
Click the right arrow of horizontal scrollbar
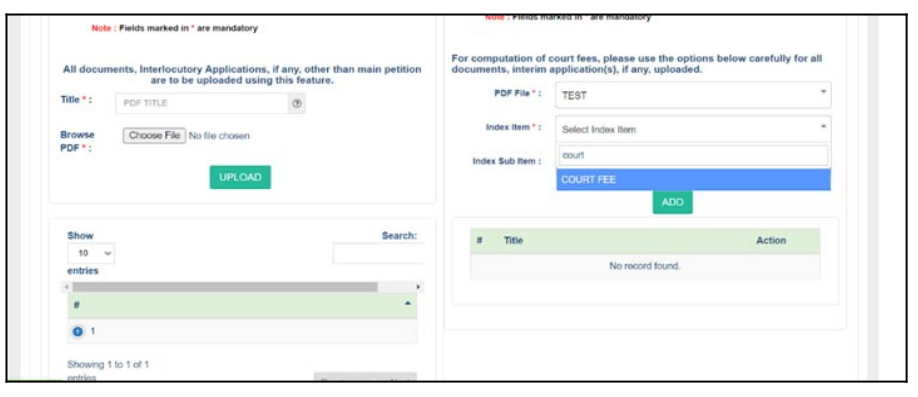[x=418, y=287]
